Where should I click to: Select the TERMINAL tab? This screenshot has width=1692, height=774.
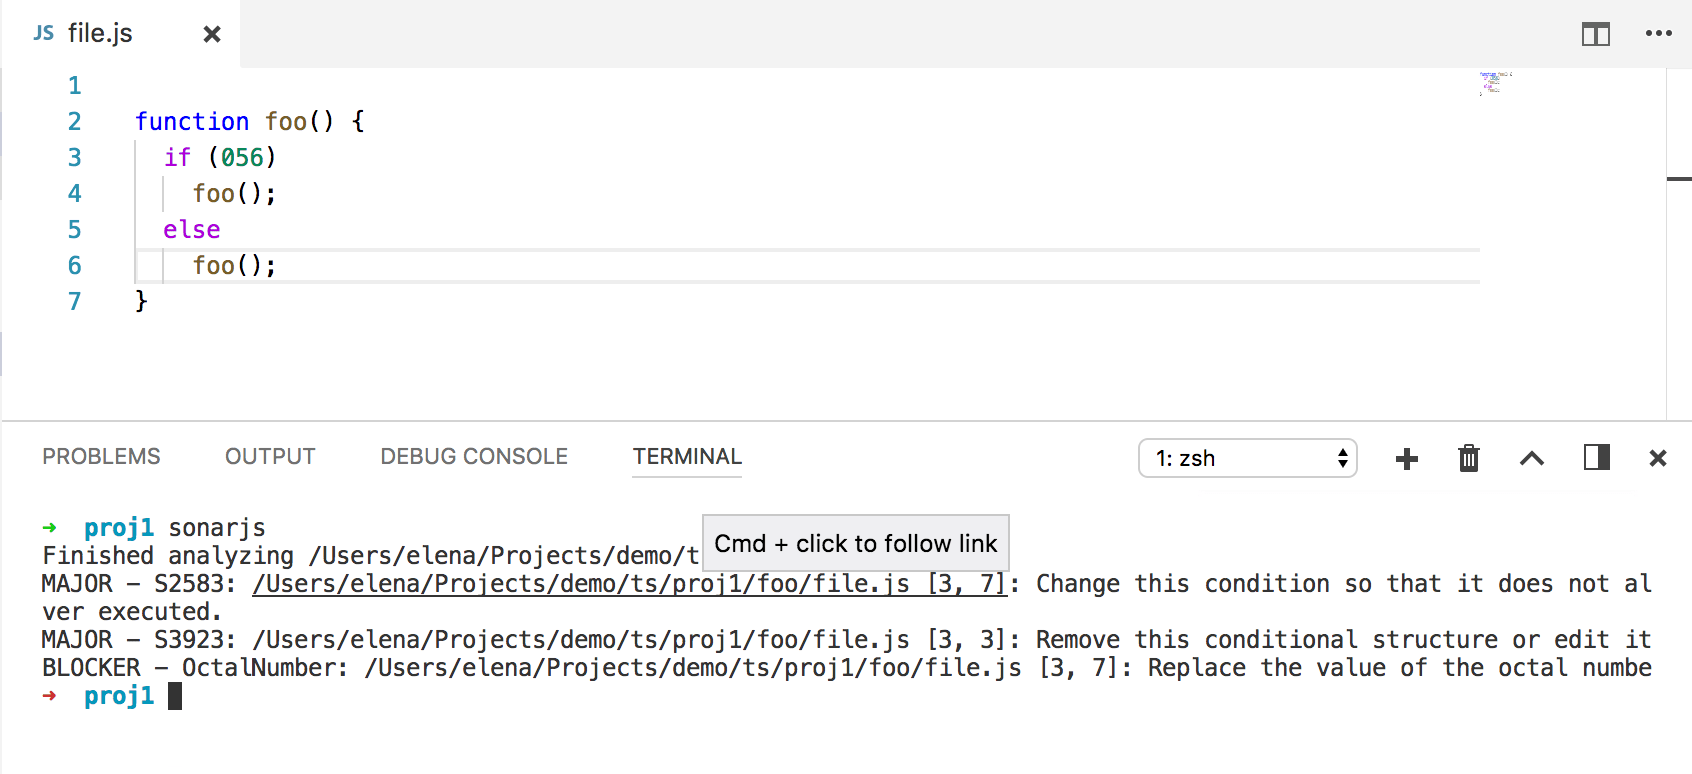click(686, 456)
